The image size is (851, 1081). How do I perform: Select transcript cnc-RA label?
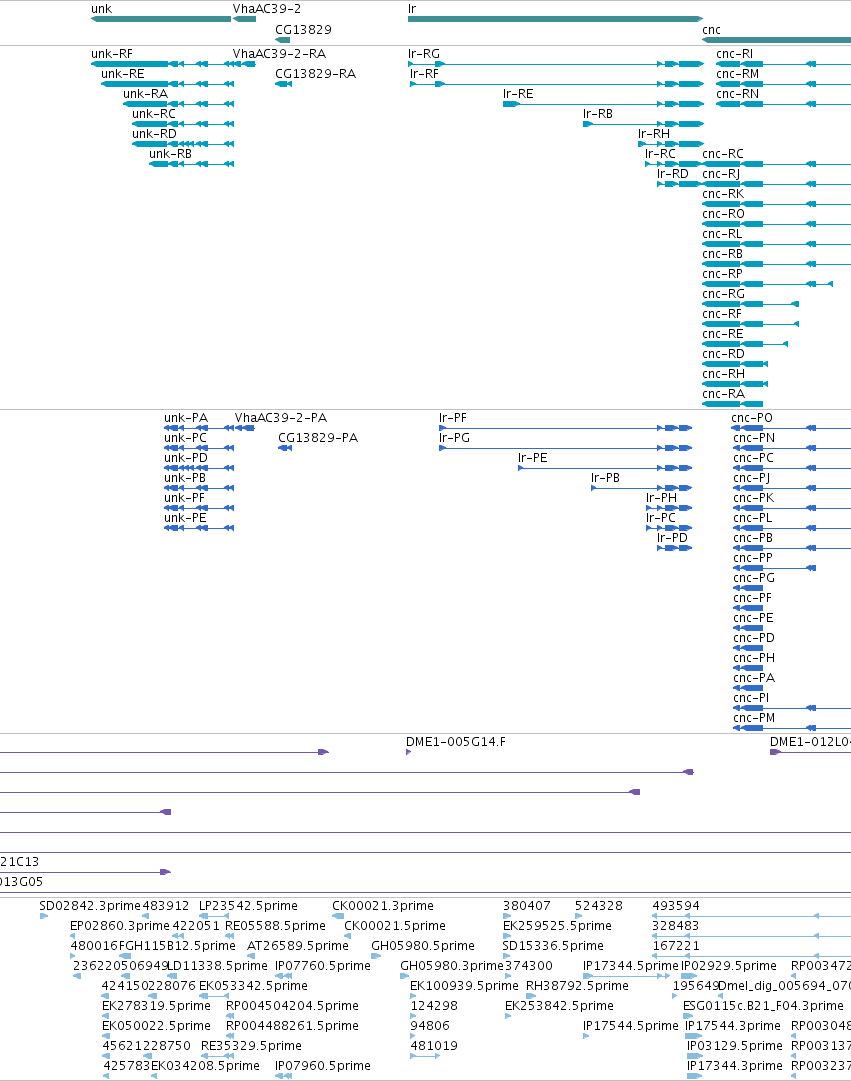point(723,394)
